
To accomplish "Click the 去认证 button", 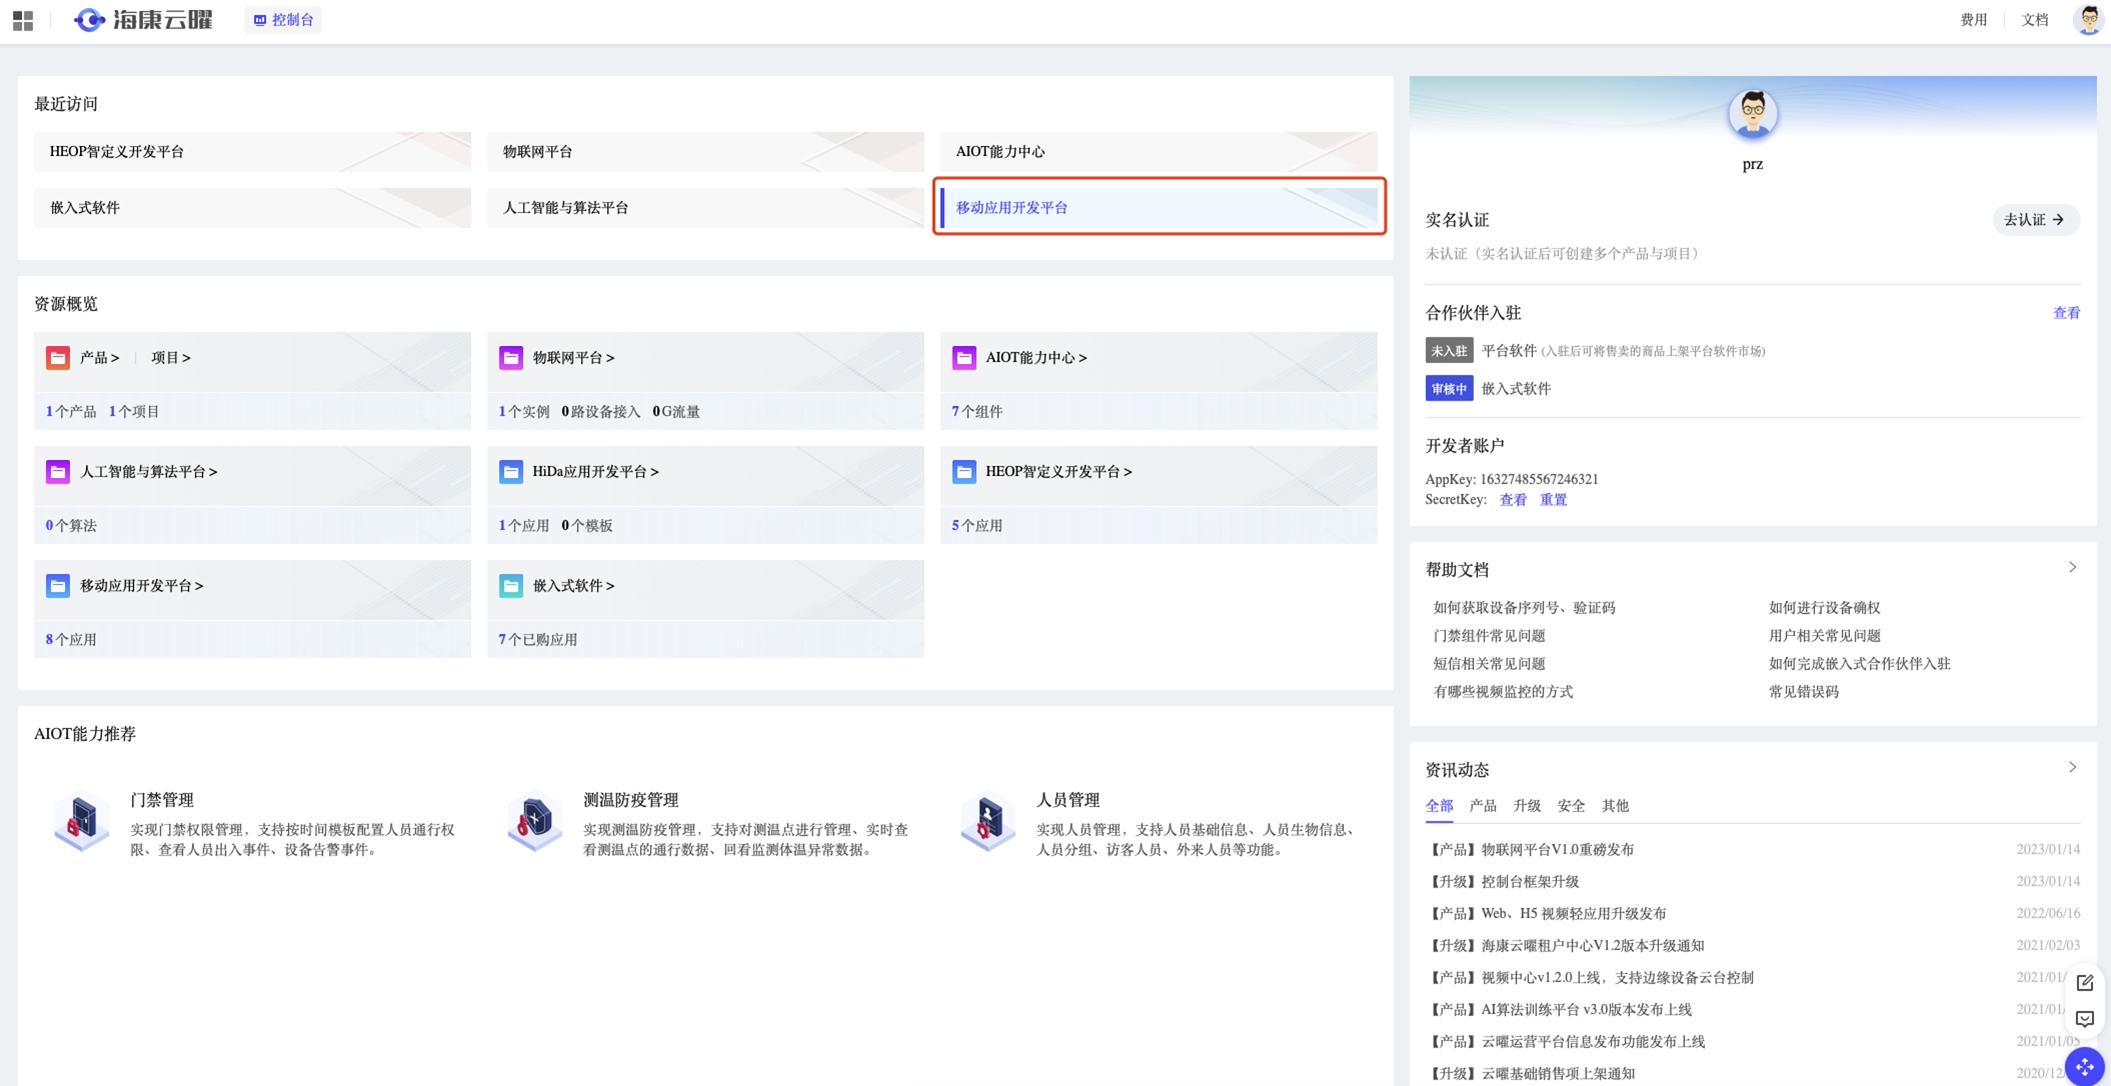I will (x=2036, y=220).
